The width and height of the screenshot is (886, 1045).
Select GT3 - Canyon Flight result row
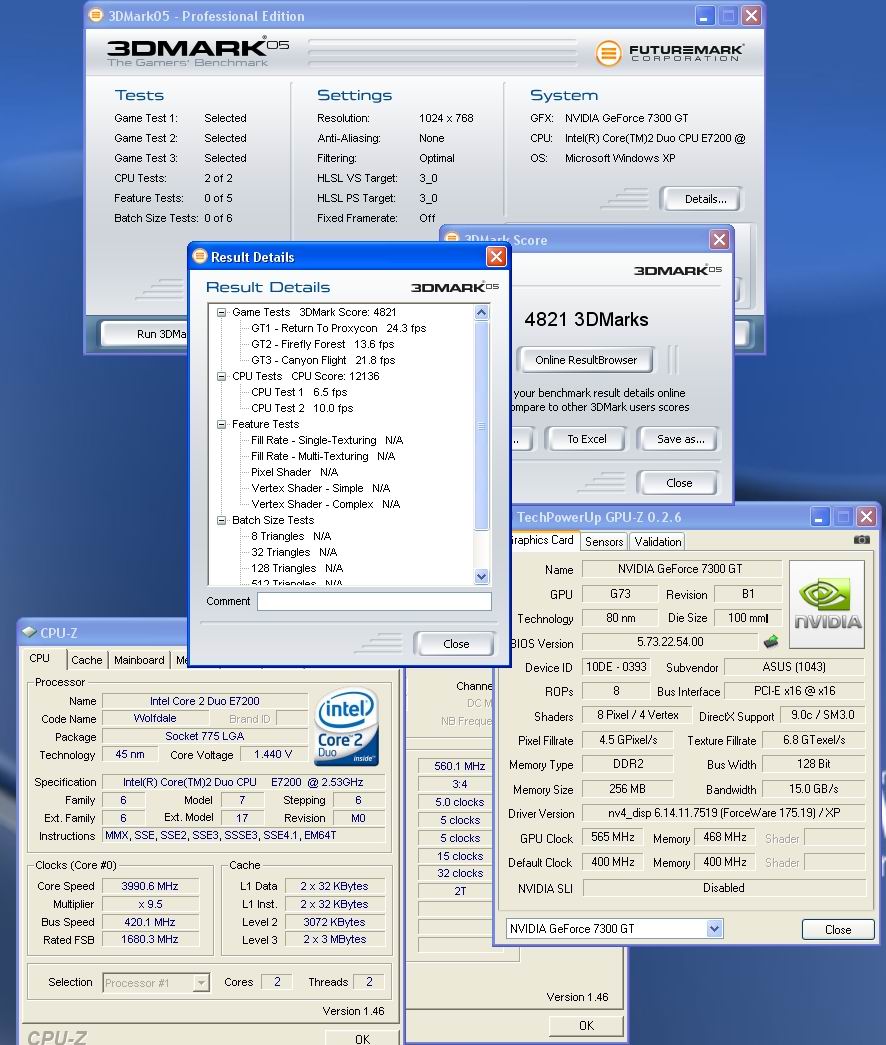(x=323, y=360)
